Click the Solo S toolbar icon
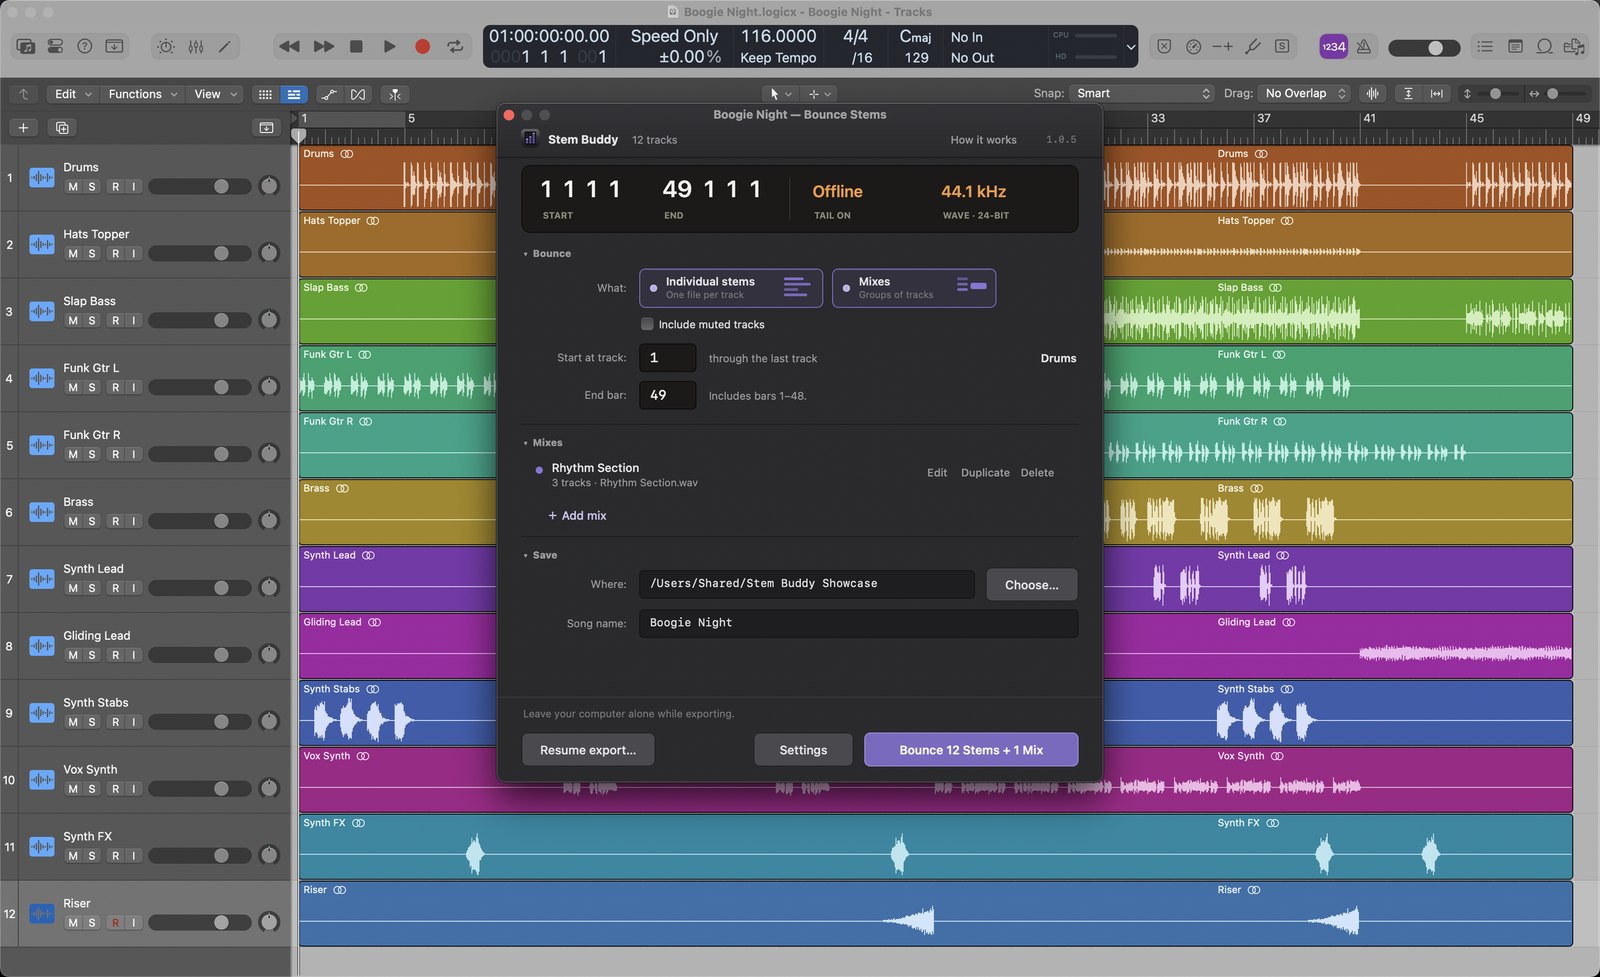Screen dimensions: 1600x977 (x=1281, y=46)
